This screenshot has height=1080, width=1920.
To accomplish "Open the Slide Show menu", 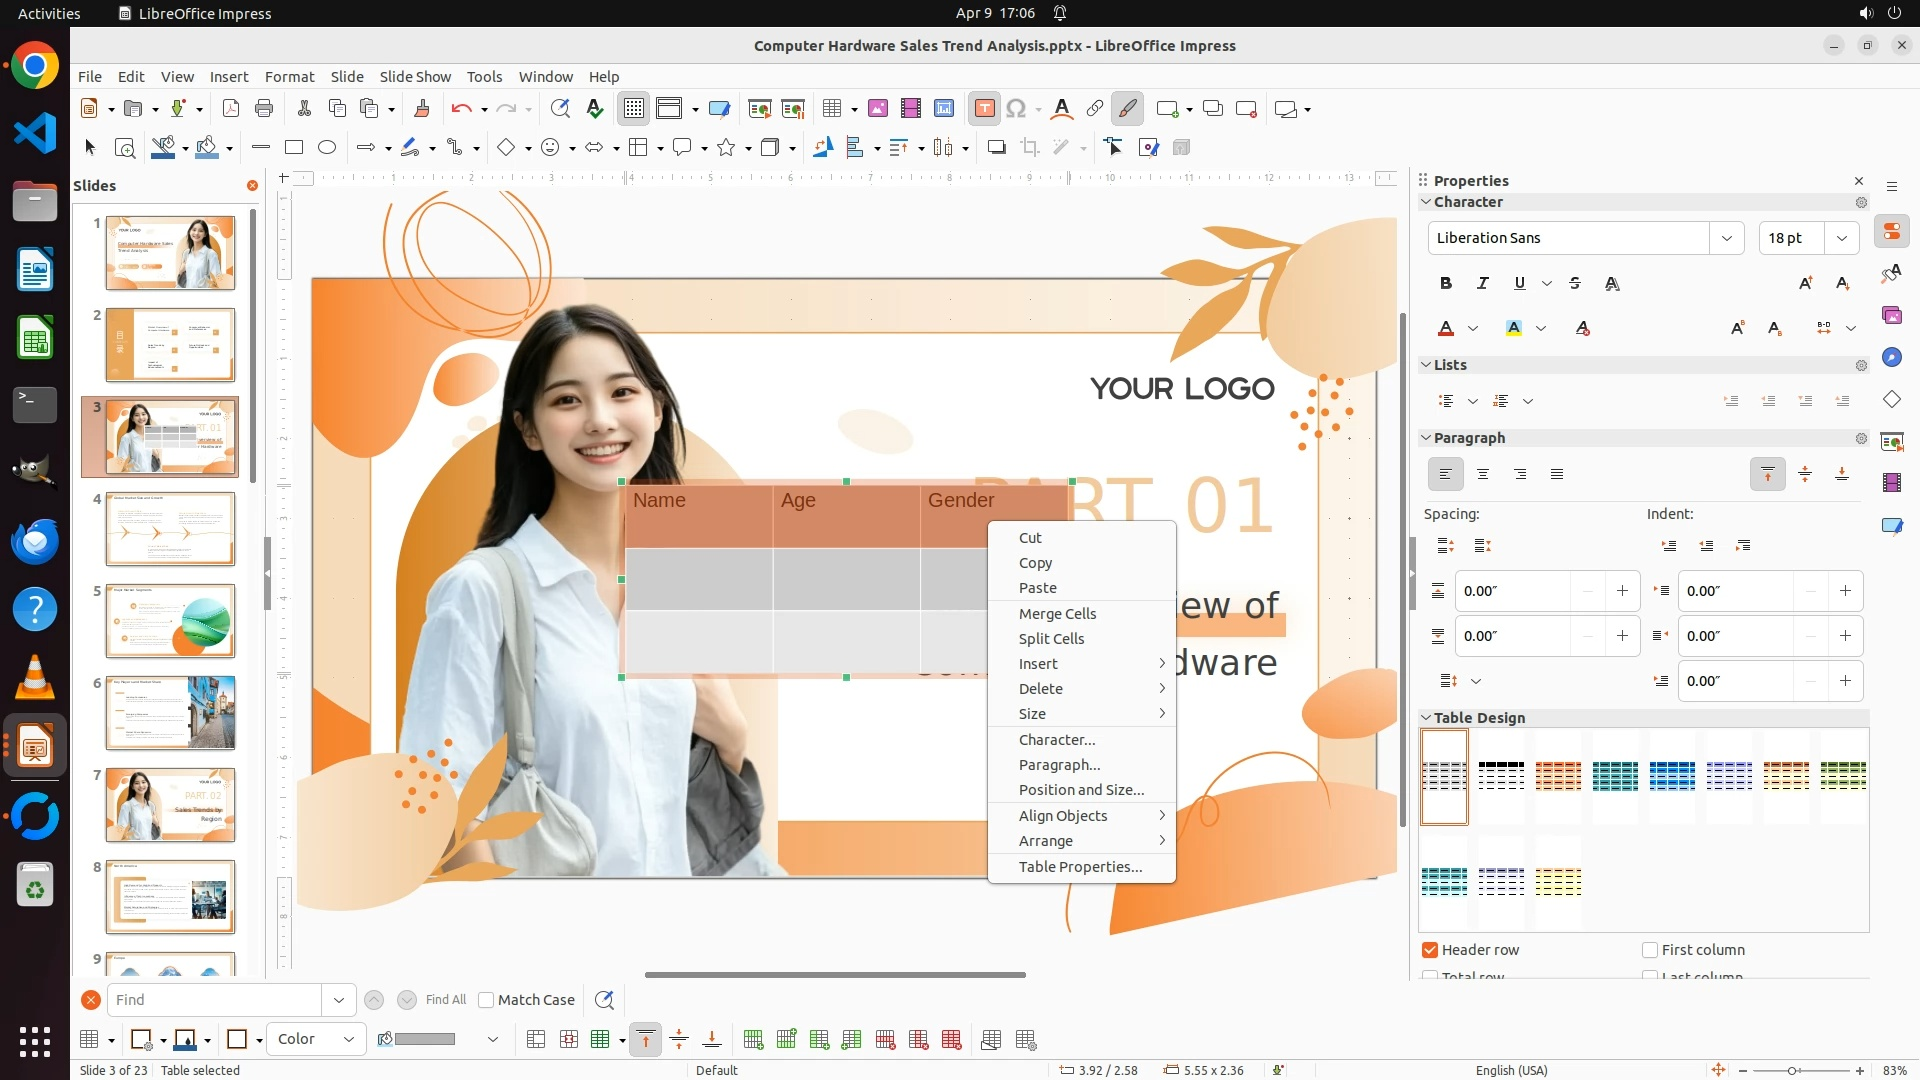I will pos(415,76).
